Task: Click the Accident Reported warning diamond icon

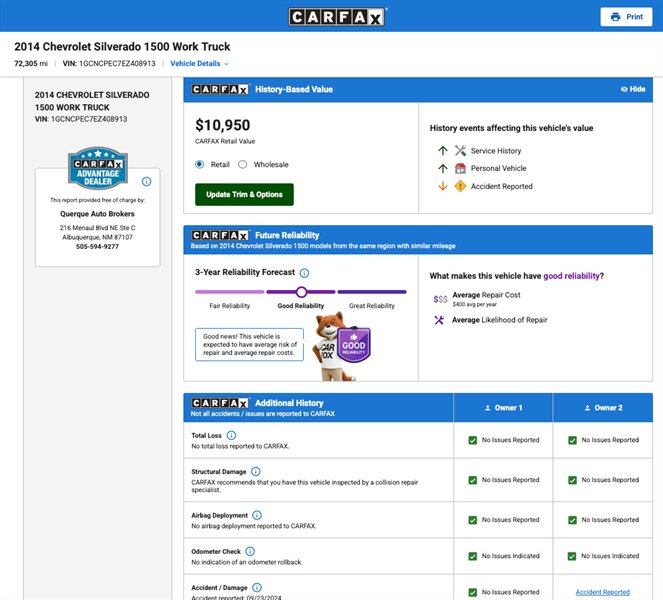Action: [460, 186]
